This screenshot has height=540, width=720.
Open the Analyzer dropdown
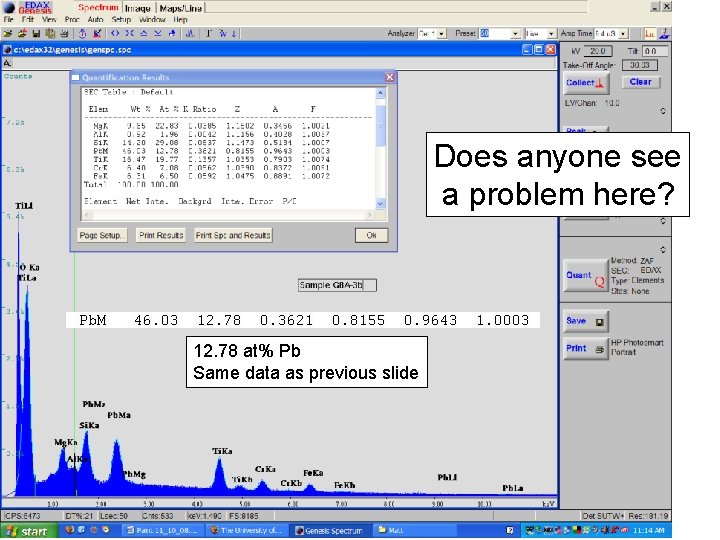pos(441,34)
